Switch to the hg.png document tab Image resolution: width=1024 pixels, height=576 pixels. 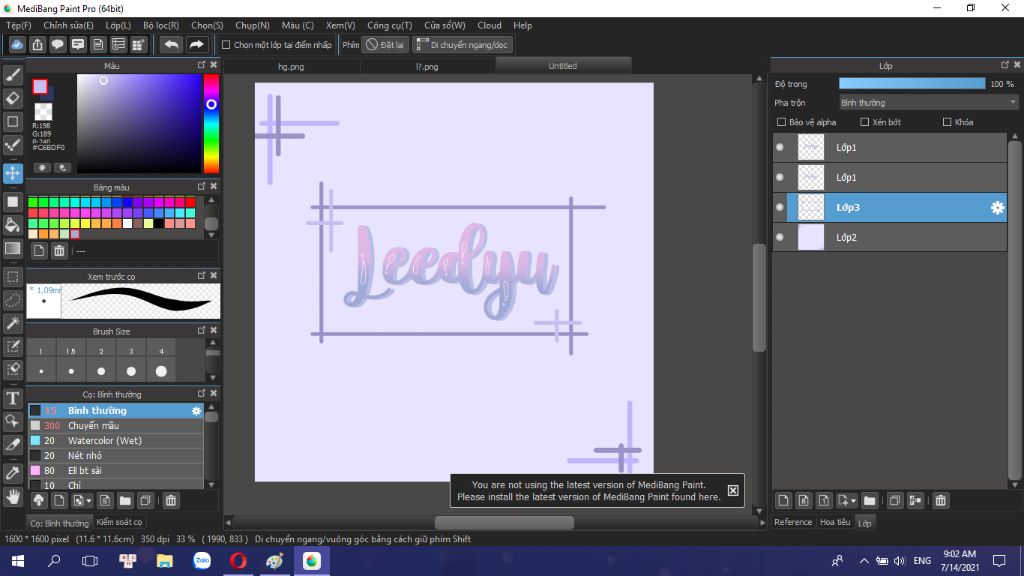point(291,66)
